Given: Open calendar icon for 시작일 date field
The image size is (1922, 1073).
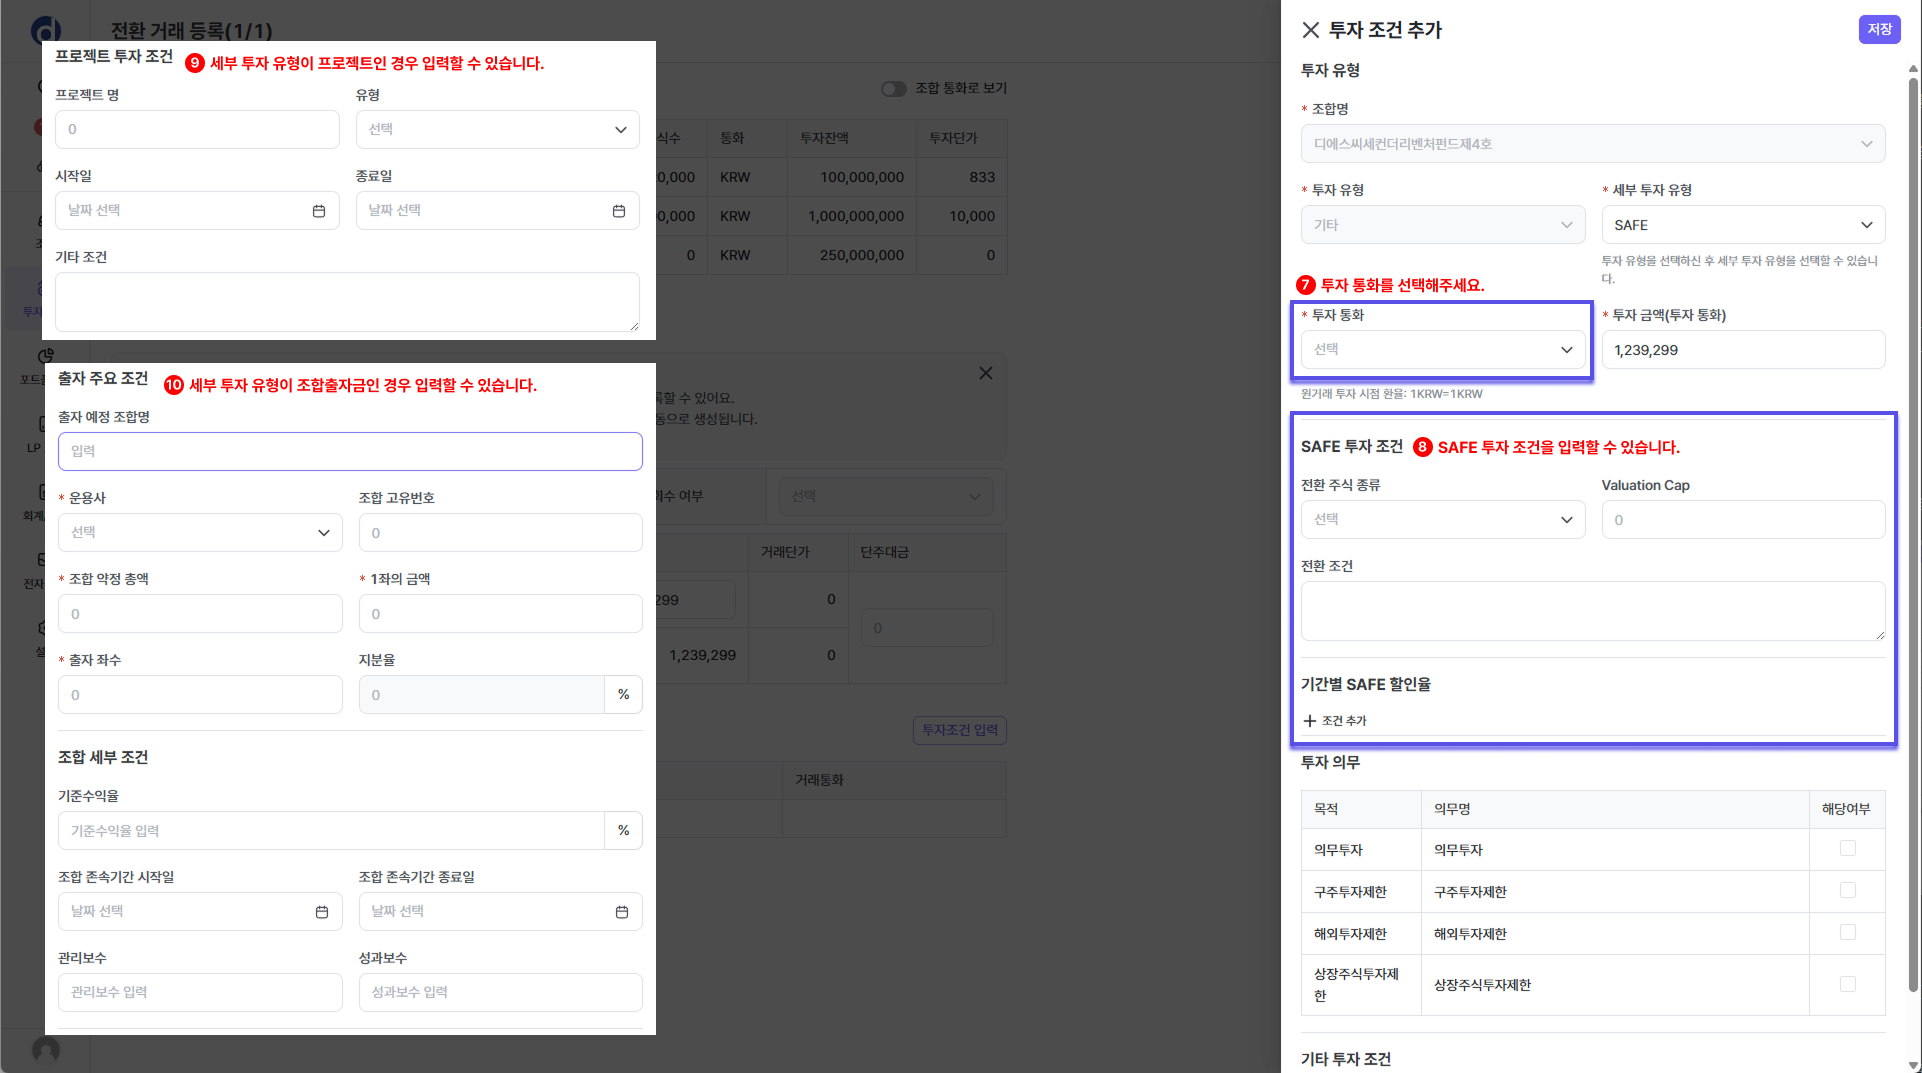Looking at the screenshot, I should point(319,211).
